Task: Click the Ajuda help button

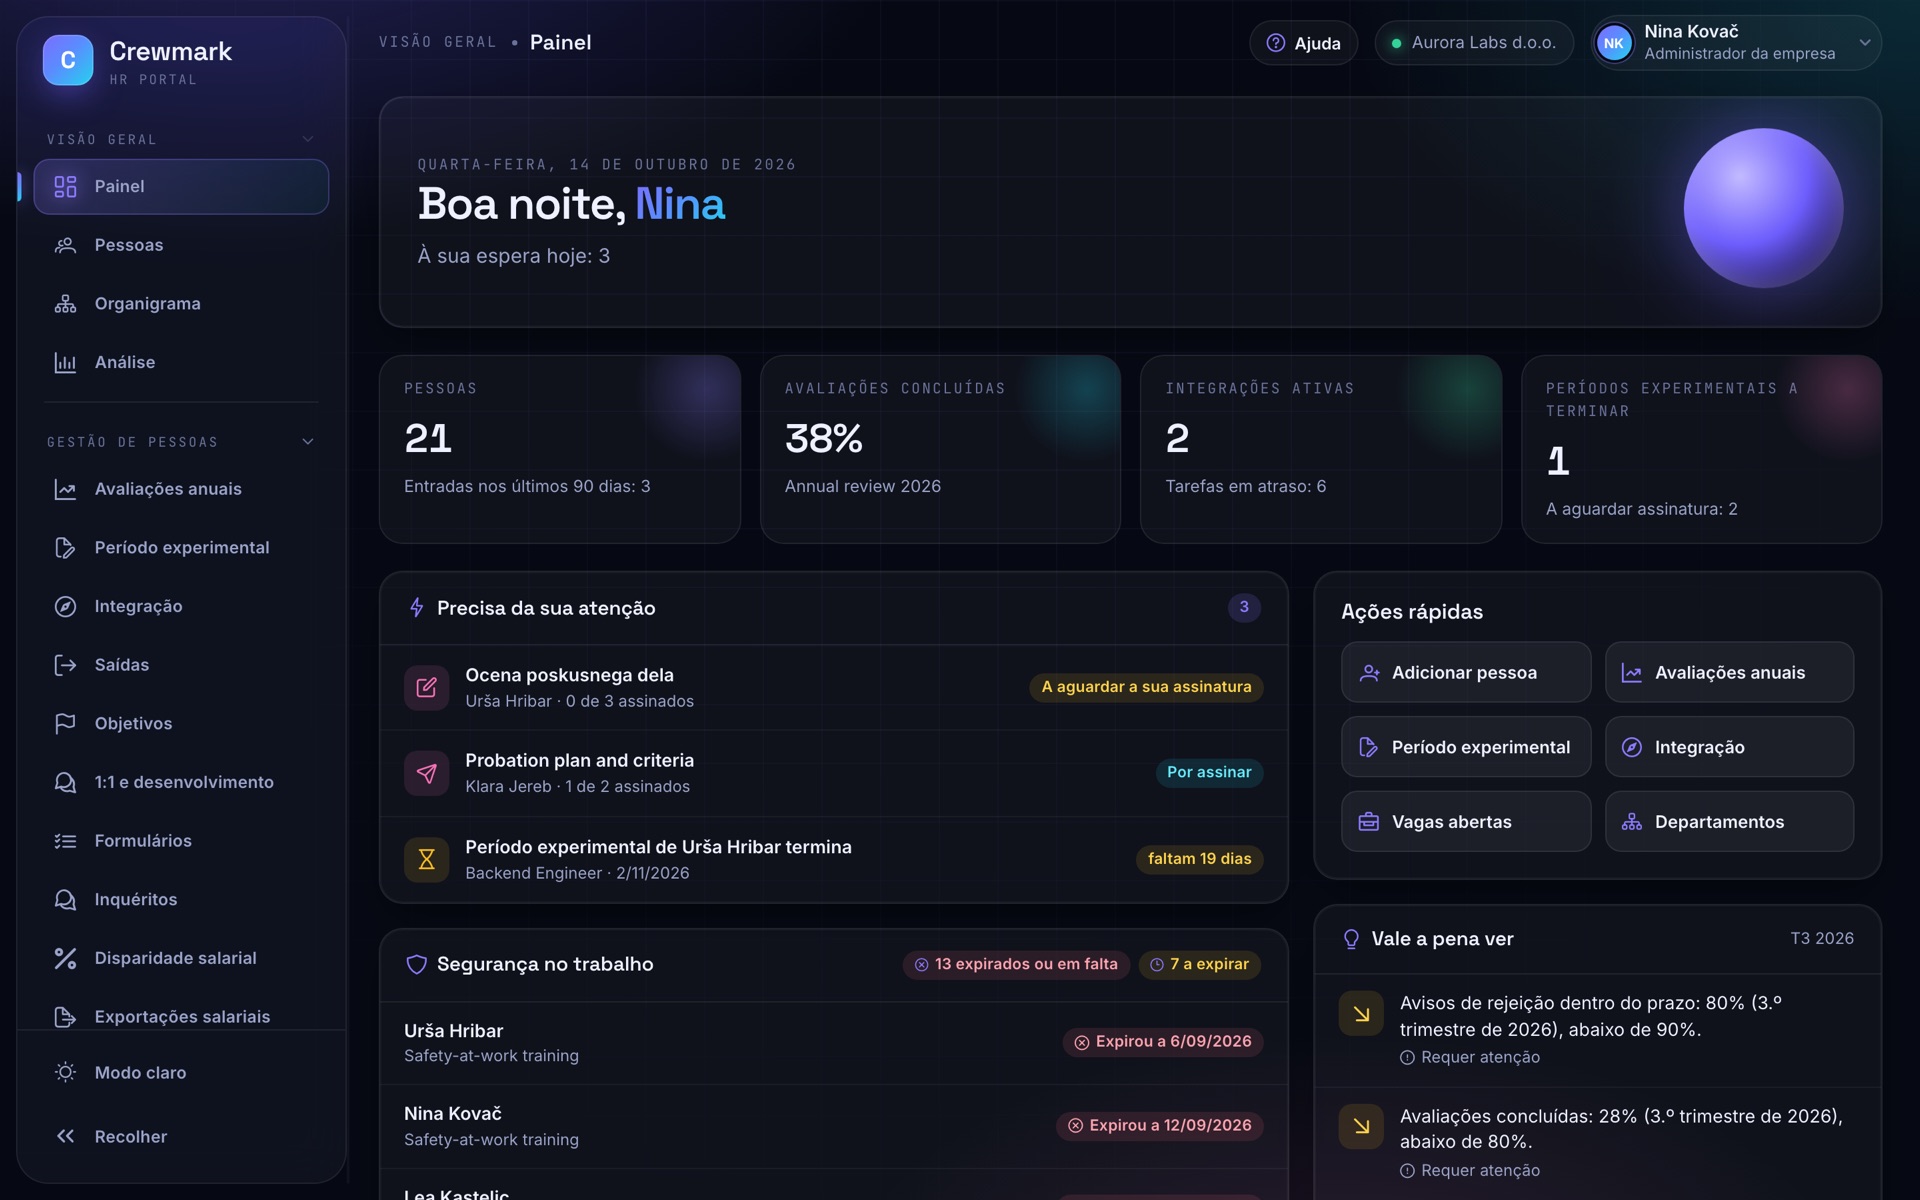Action: pyautogui.click(x=1303, y=43)
